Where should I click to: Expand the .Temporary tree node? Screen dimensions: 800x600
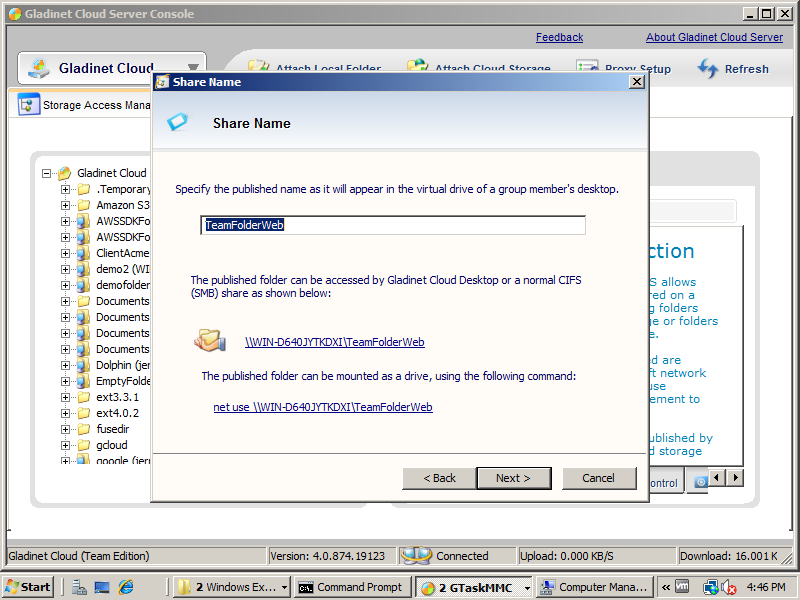pos(65,189)
